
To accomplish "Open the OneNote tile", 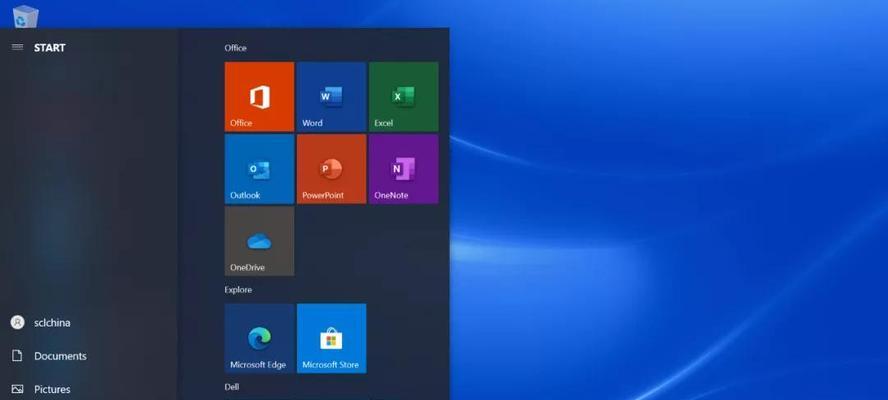I will point(403,169).
